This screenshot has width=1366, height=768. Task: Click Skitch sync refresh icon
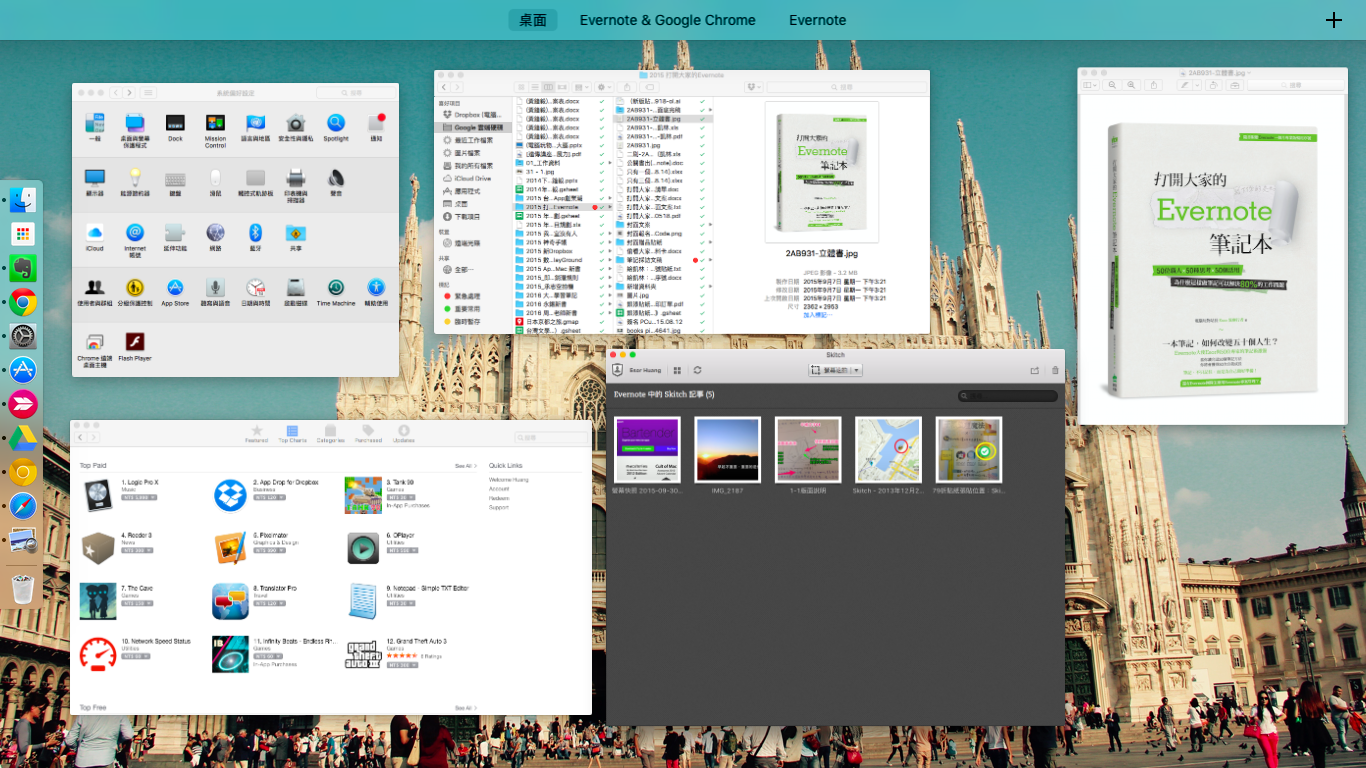tap(697, 370)
